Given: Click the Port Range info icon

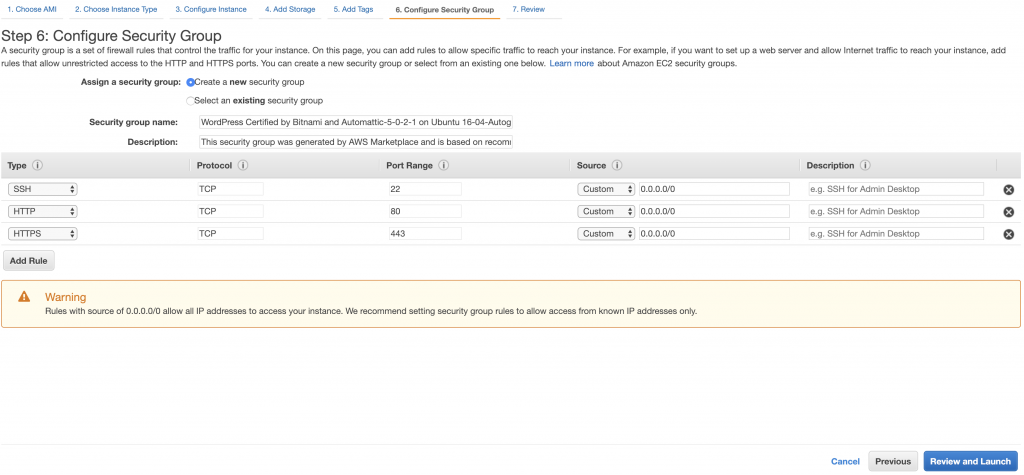Looking at the screenshot, I should click(443, 165).
